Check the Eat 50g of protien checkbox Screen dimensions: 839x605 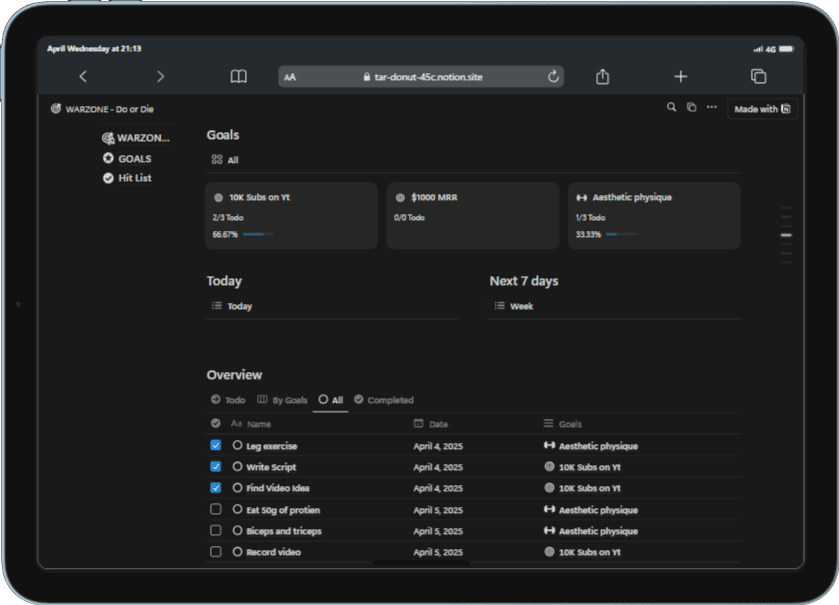216,509
